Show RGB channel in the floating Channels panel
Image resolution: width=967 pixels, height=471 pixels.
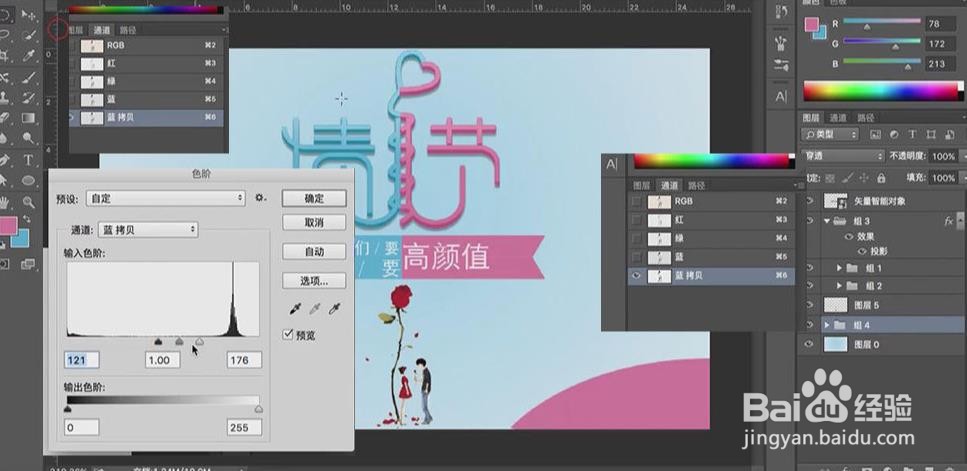[x=636, y=201]
